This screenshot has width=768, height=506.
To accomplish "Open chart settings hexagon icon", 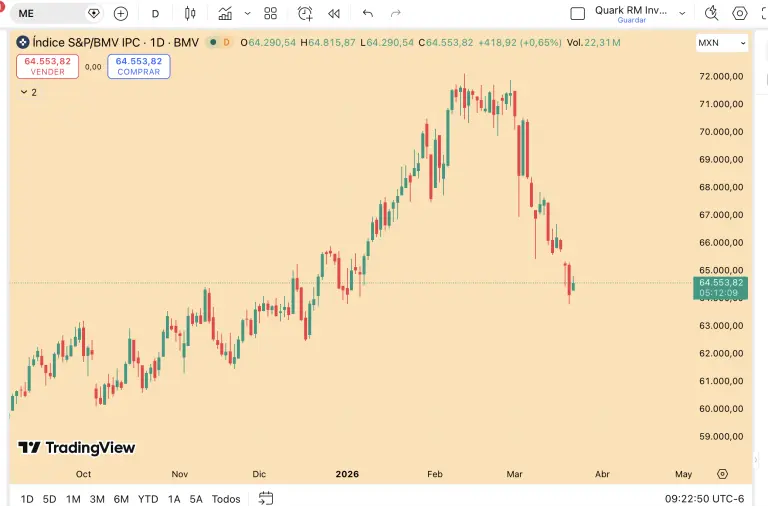I will click(740, 14).
